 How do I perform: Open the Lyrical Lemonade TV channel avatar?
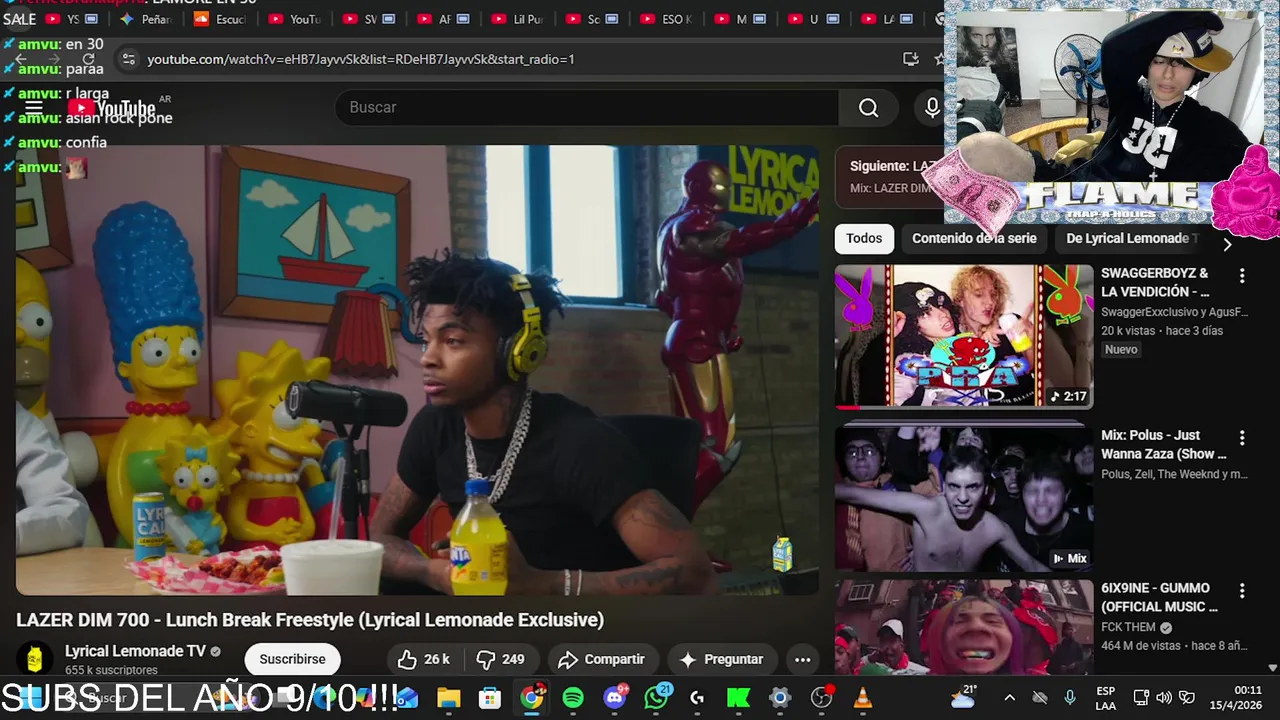pyautogui.click(x=34, y=659)
